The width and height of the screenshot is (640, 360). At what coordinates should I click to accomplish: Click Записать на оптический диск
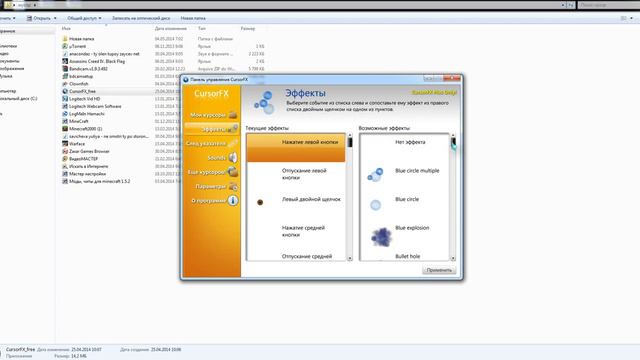[x=141, y=18]
